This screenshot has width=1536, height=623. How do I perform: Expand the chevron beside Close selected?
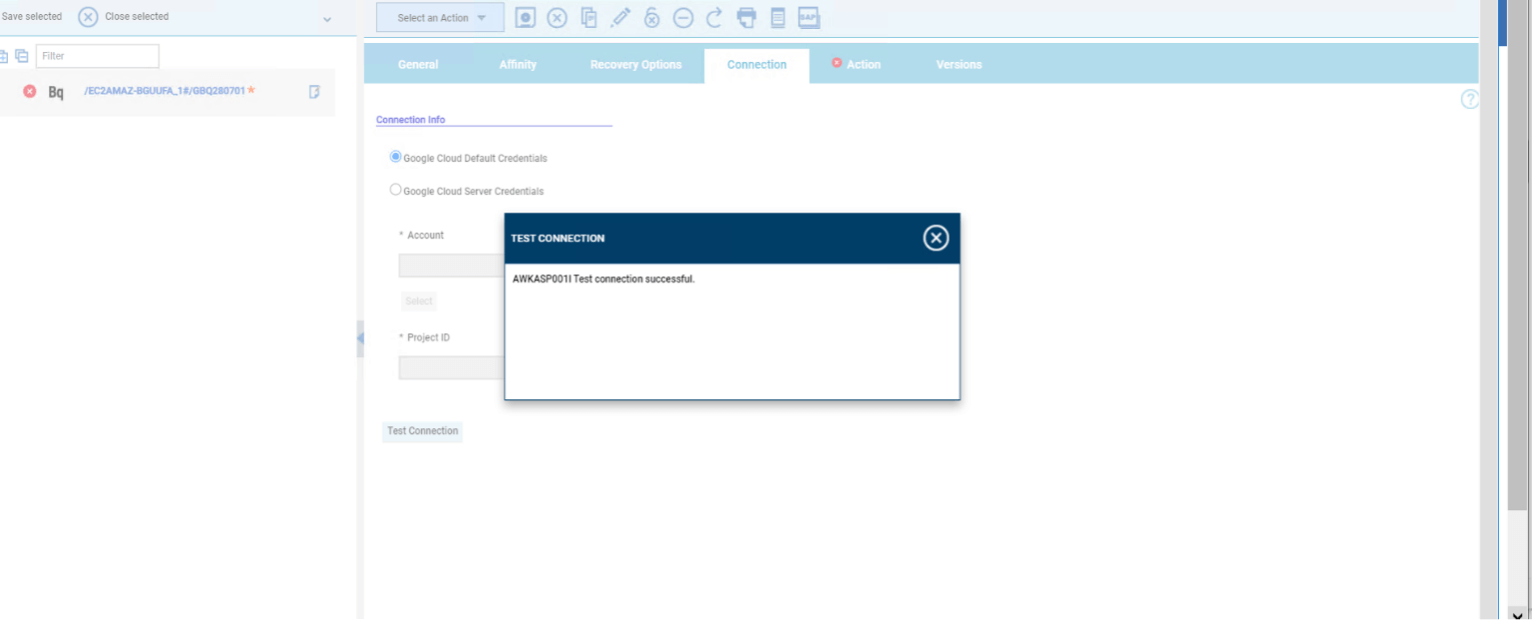pyautogui.click(x=327, y=19)
